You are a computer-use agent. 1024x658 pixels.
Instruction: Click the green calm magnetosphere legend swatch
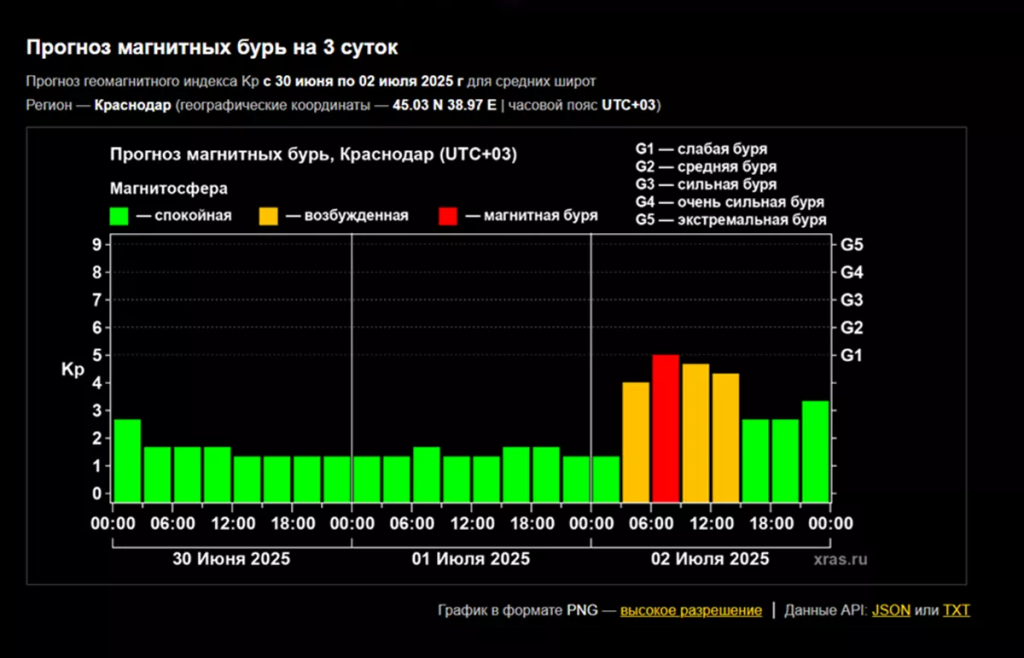point(119,216)
